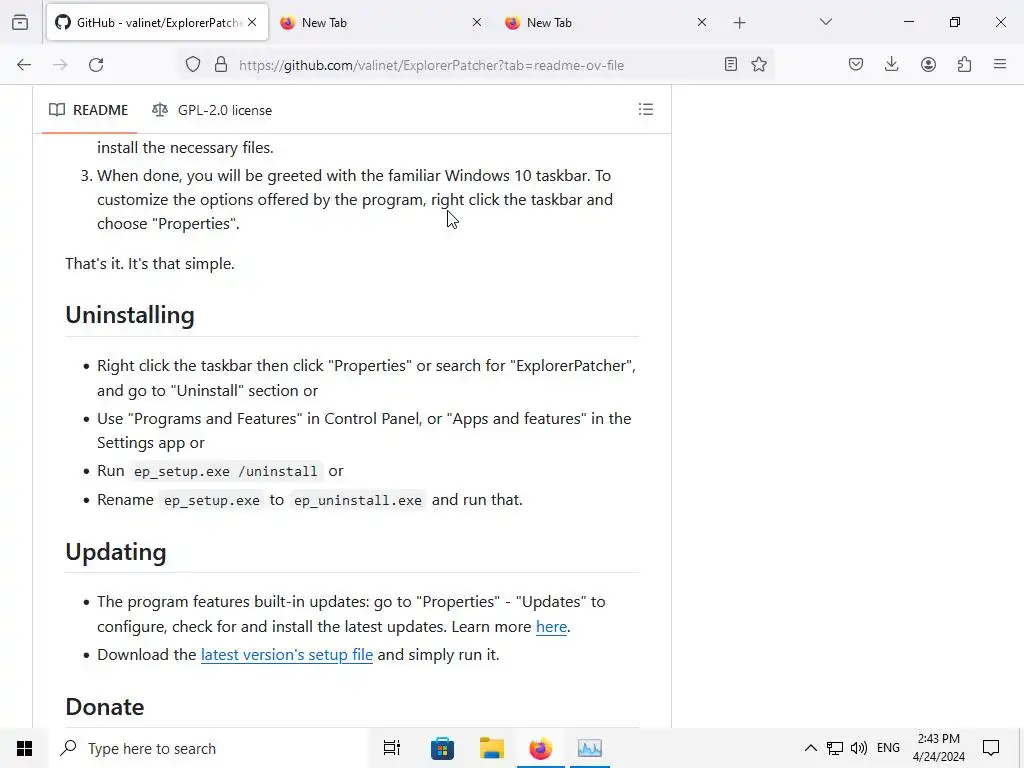
Task: Open Task View on taskbar
Action: pos(392,748)
